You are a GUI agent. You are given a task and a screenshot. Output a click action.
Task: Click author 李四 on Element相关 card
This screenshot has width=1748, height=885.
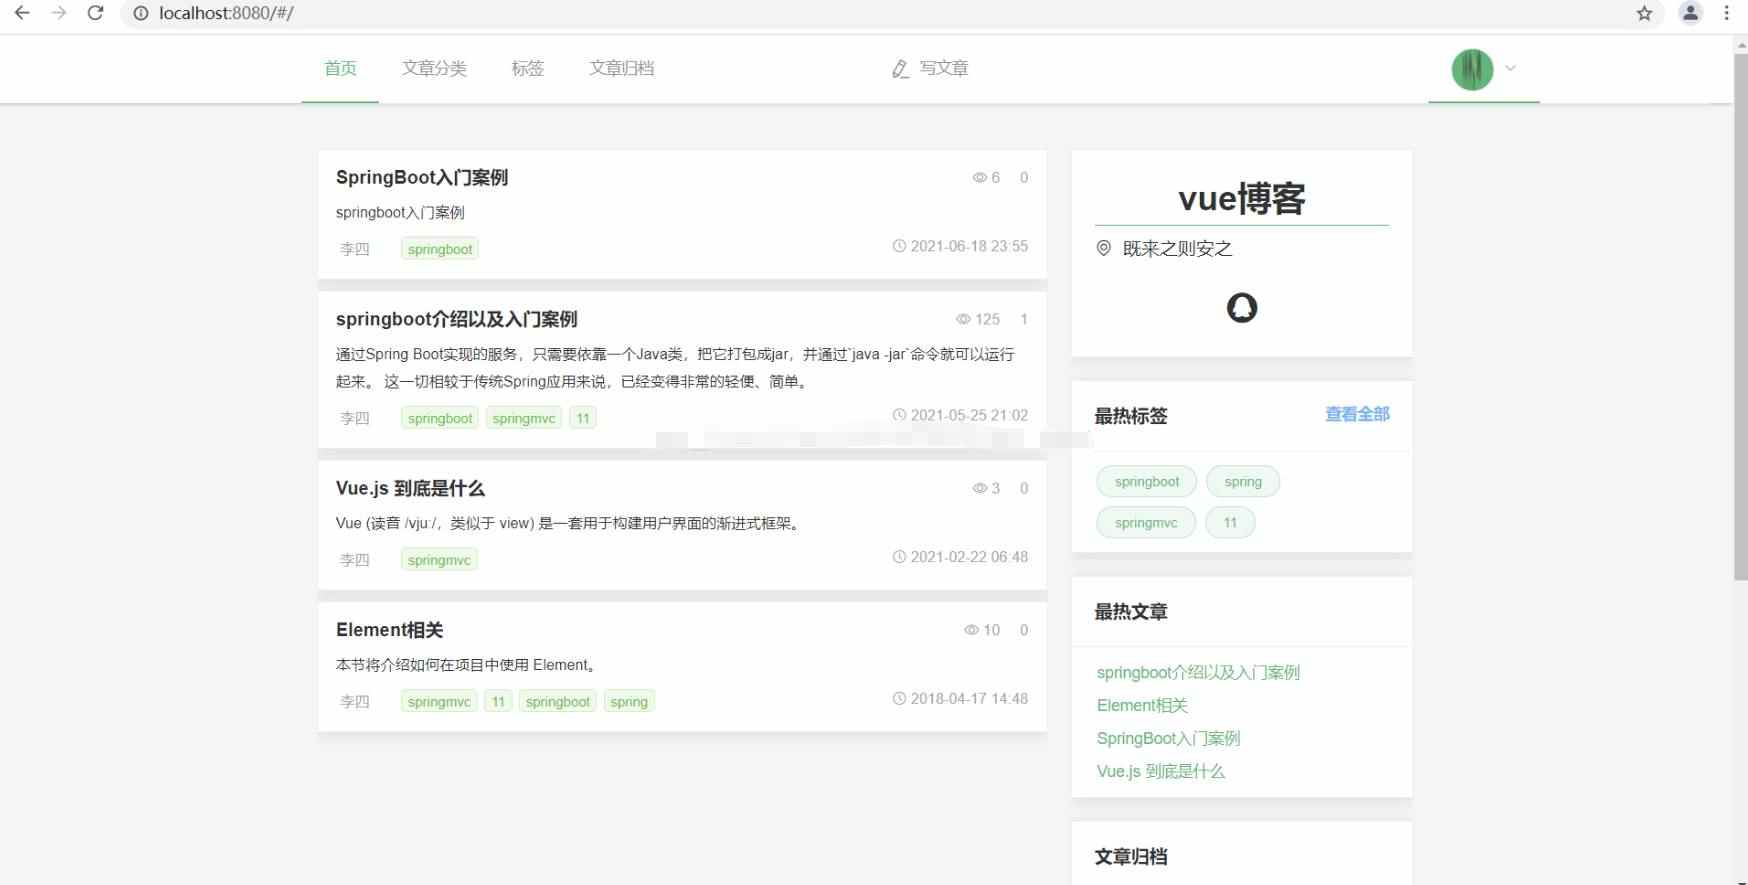pyautogui.click(x=355, y=702)
